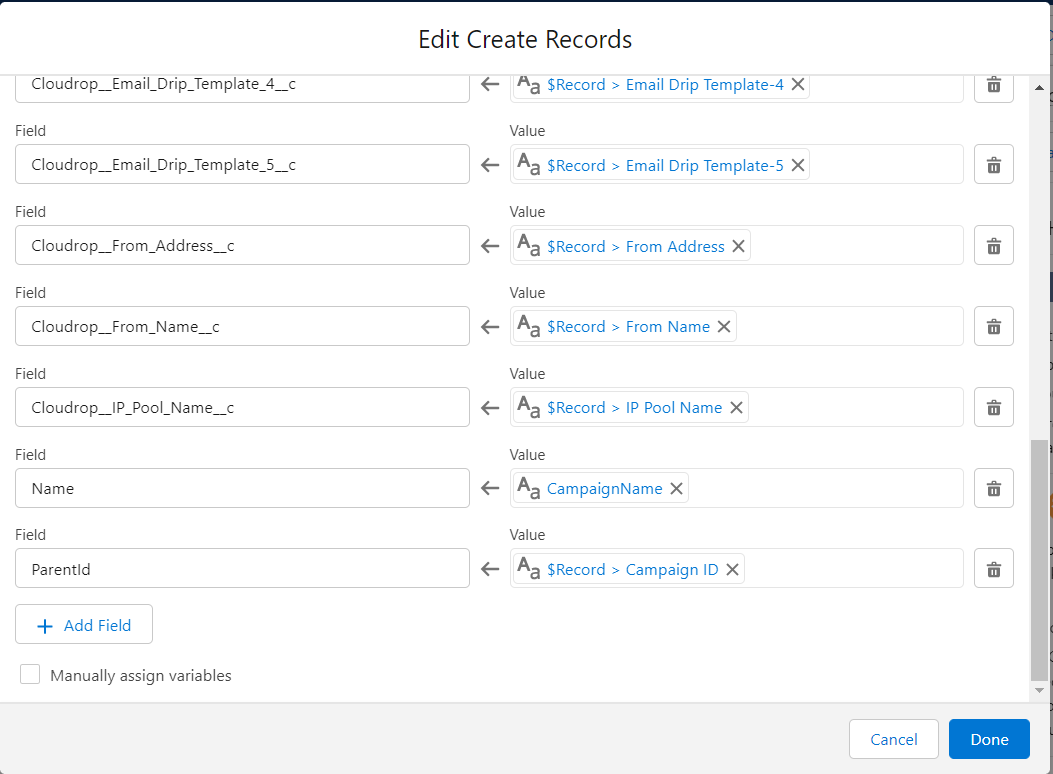
Task: Cancel editing Create Records
Action: (893, 740)
